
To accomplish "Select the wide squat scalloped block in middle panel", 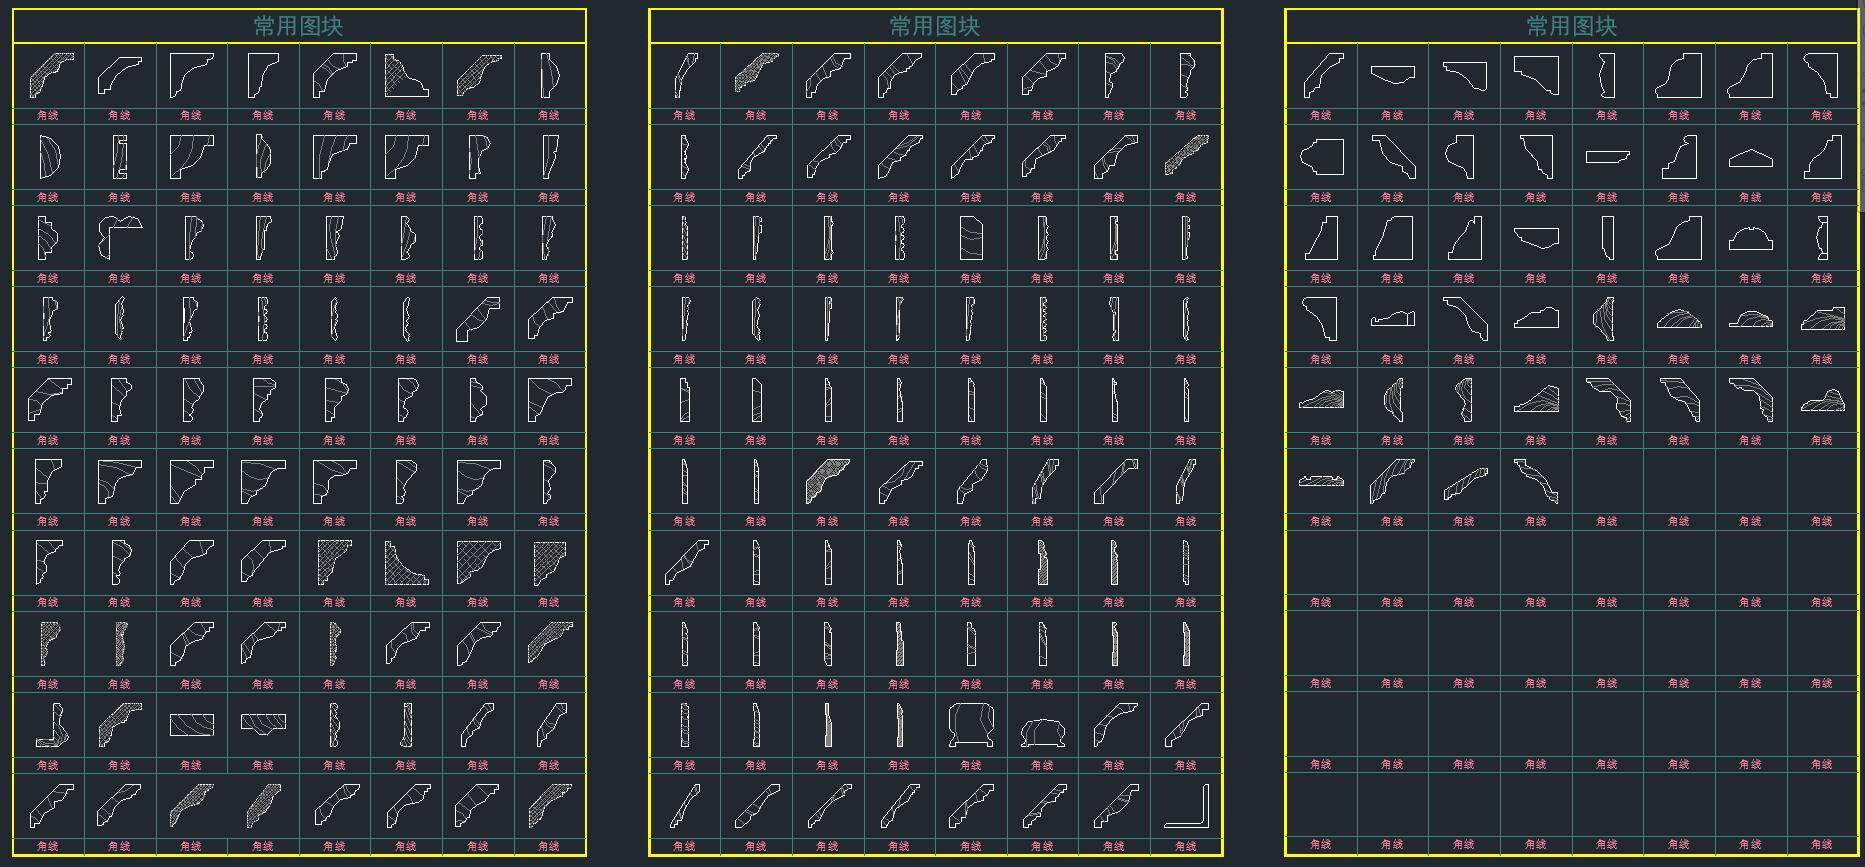I will click(1042, 733).
